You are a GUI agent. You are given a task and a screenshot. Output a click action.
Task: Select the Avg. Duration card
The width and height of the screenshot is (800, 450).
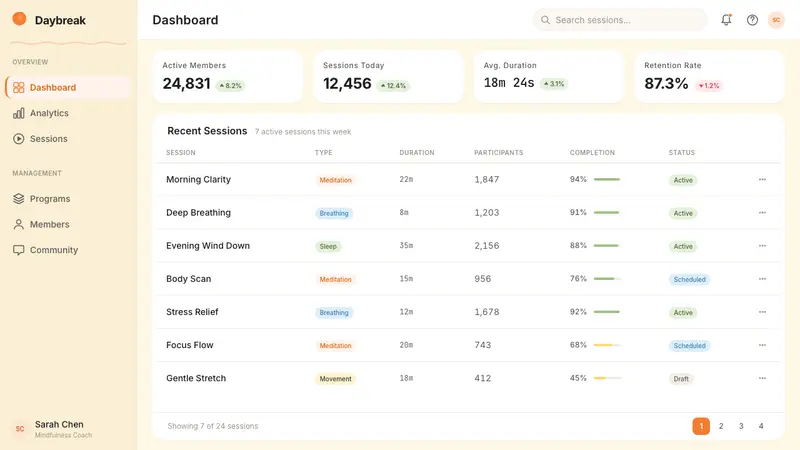(549, 77)
